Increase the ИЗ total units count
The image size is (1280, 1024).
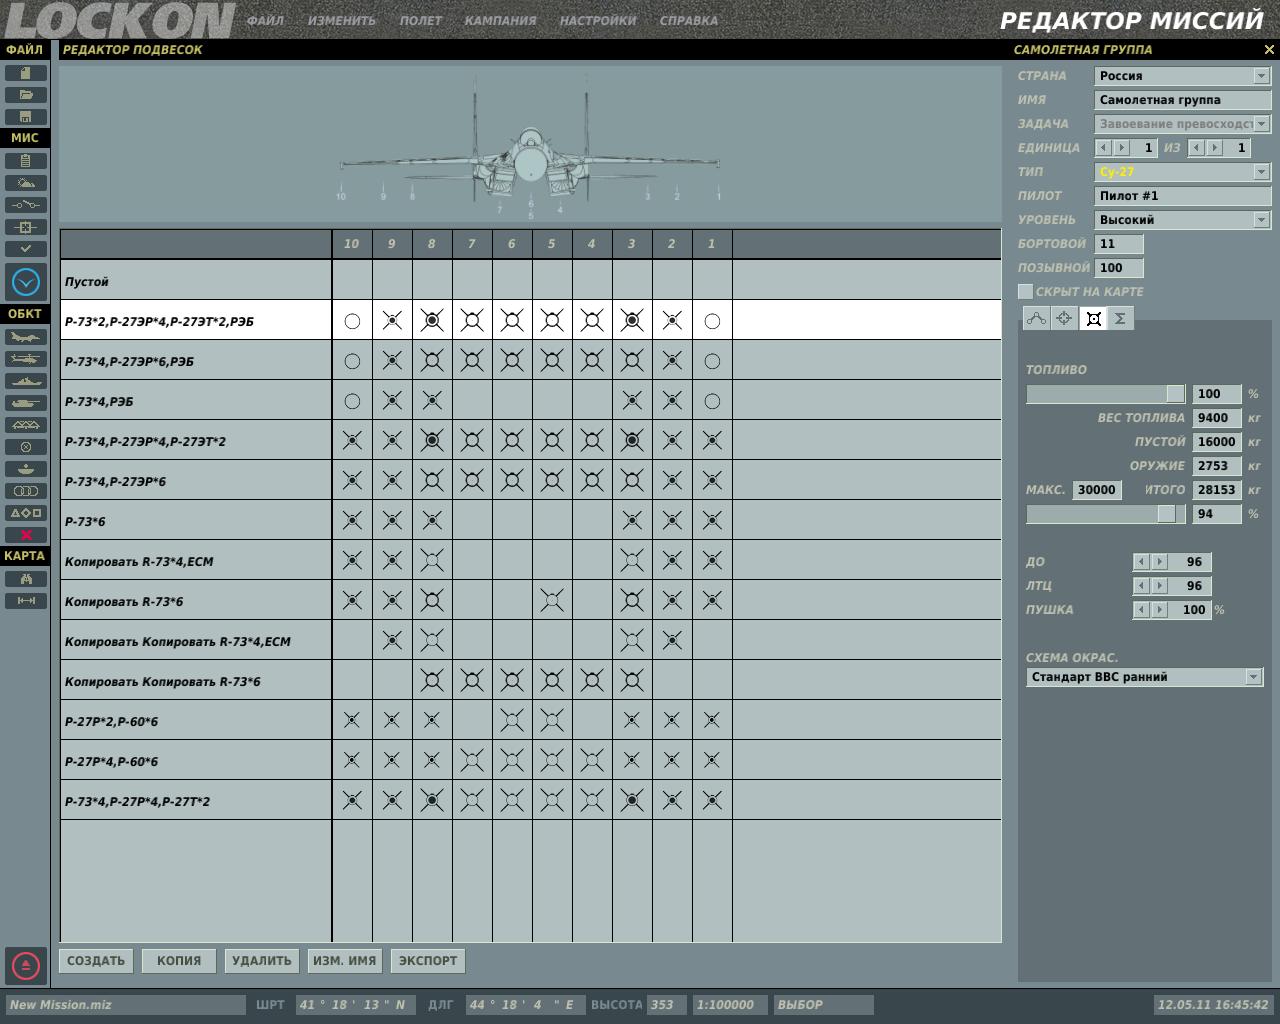[x=1215, y=148]
